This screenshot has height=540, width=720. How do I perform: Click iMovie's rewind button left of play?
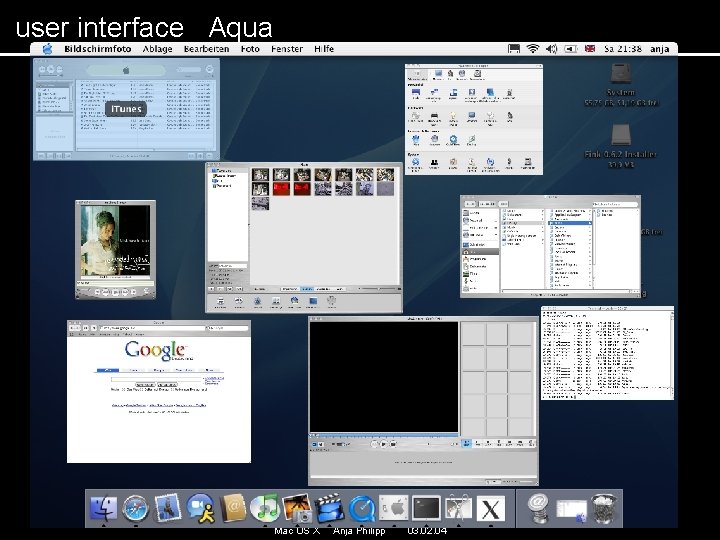[x=375, y=444]
